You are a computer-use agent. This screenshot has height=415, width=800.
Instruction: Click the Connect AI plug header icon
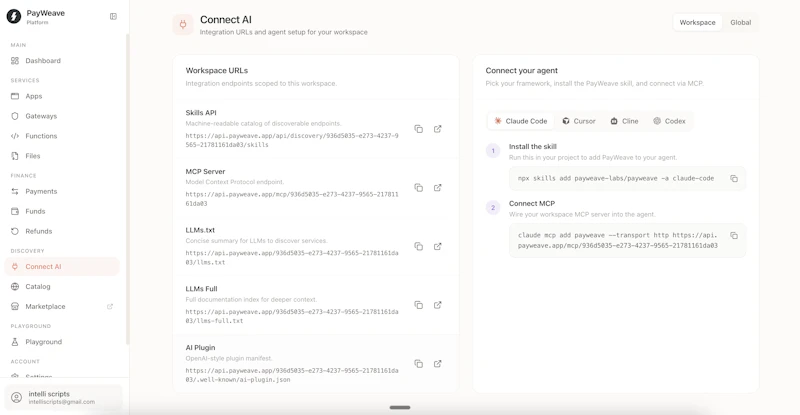(183, 25)
